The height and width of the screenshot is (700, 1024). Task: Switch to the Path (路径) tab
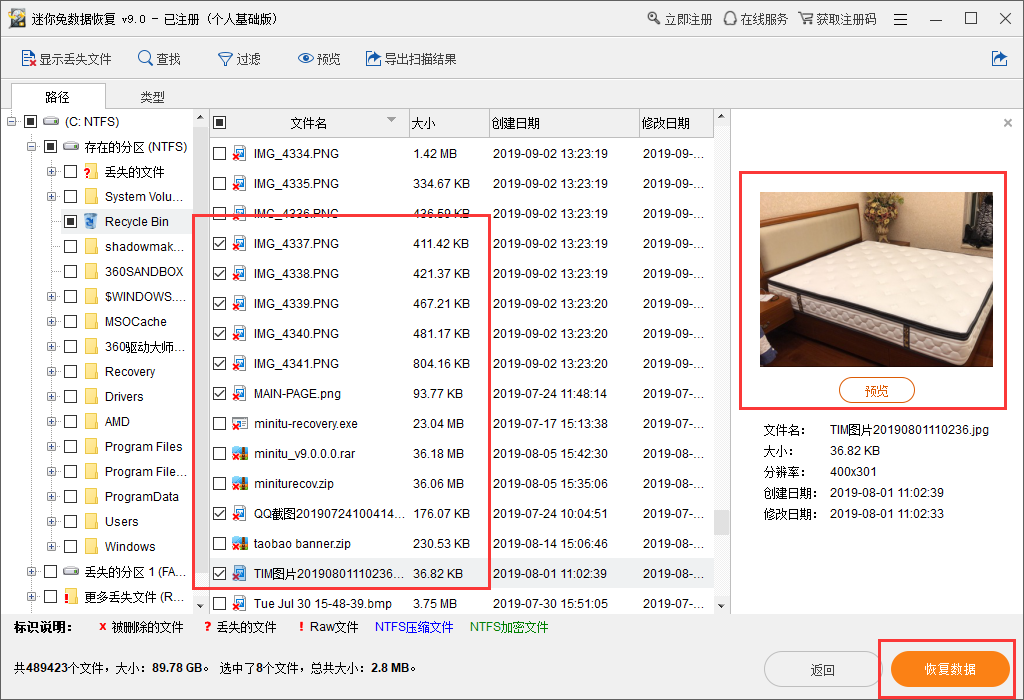pyautogui.click(x=57, y=97)
